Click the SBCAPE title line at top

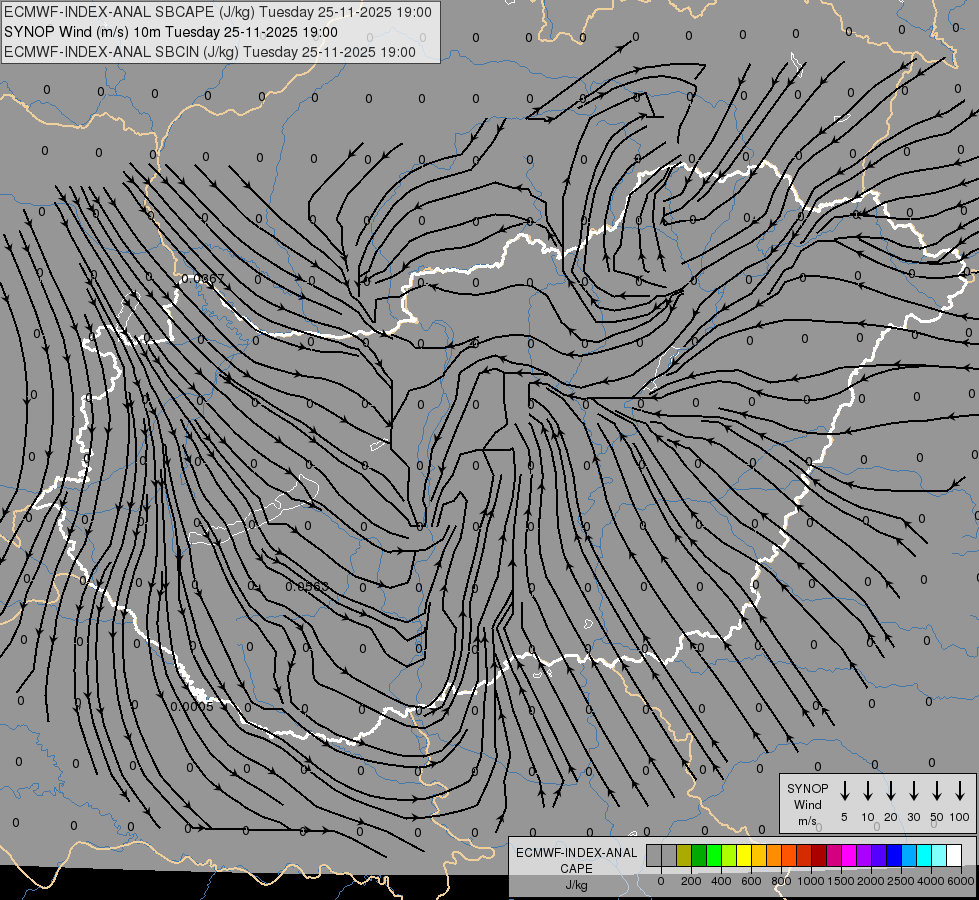(x=218, y=12)
